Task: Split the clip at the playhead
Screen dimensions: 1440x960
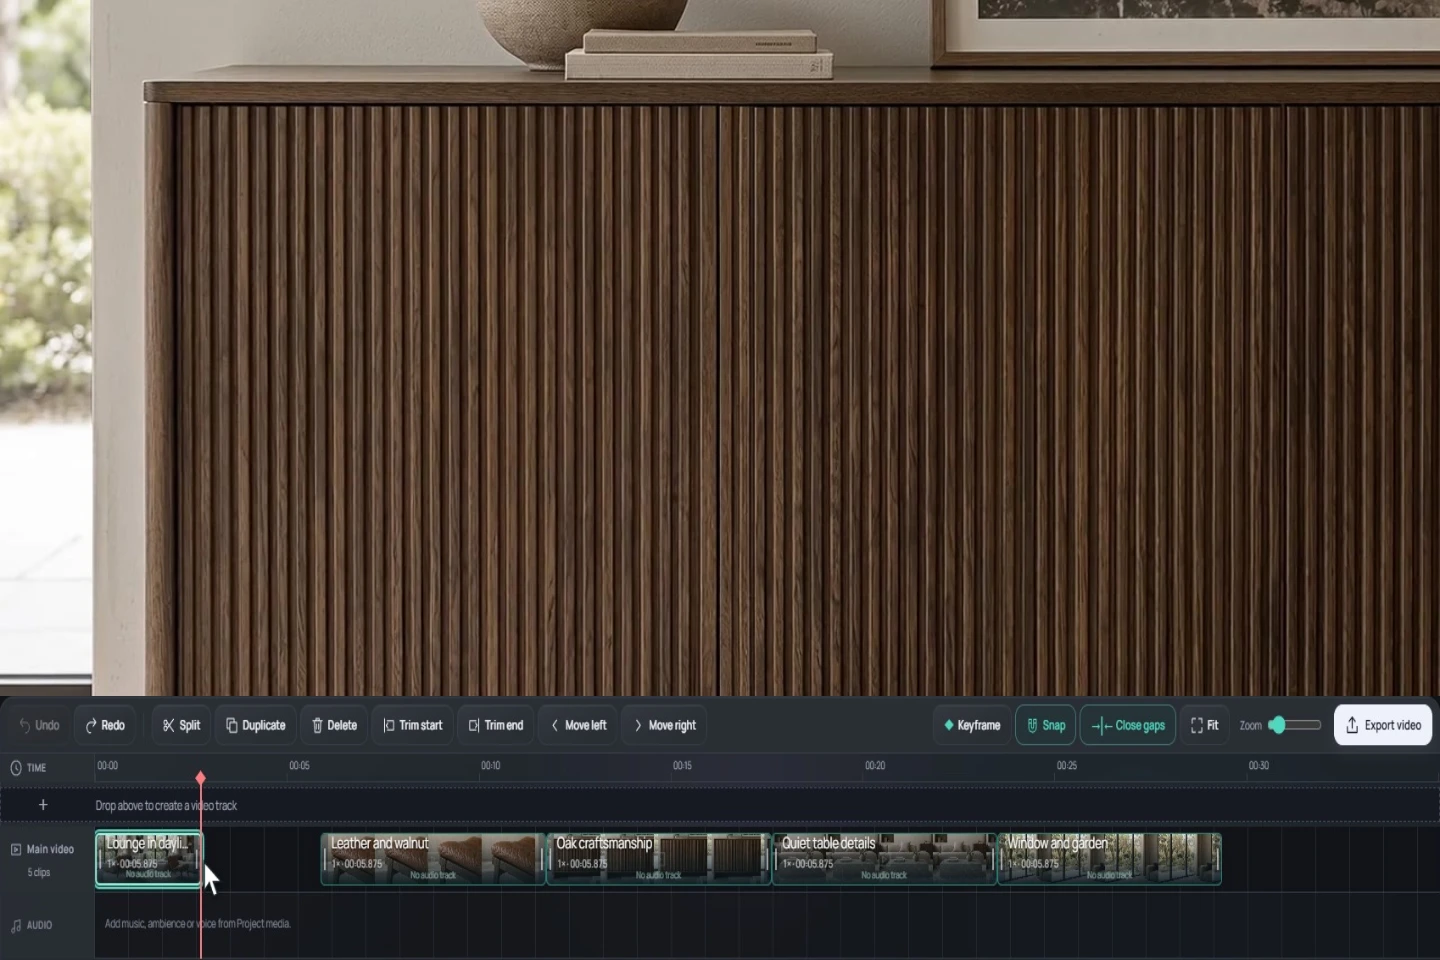Action: [181, 725]
